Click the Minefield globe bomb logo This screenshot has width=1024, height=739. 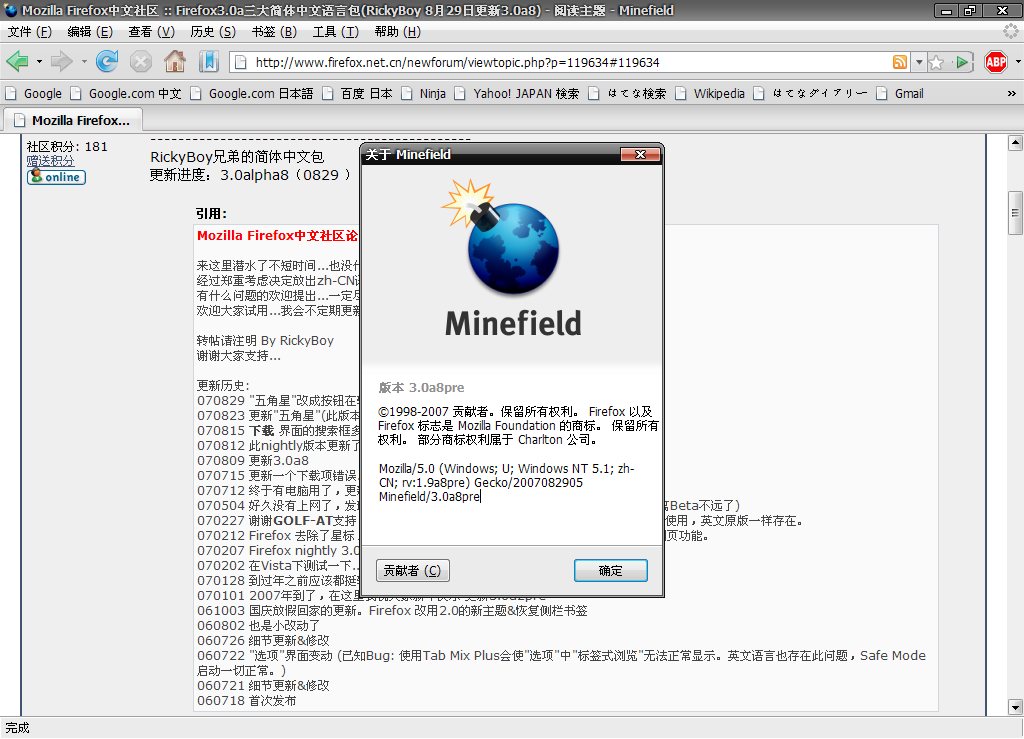(x=503, y=237)
